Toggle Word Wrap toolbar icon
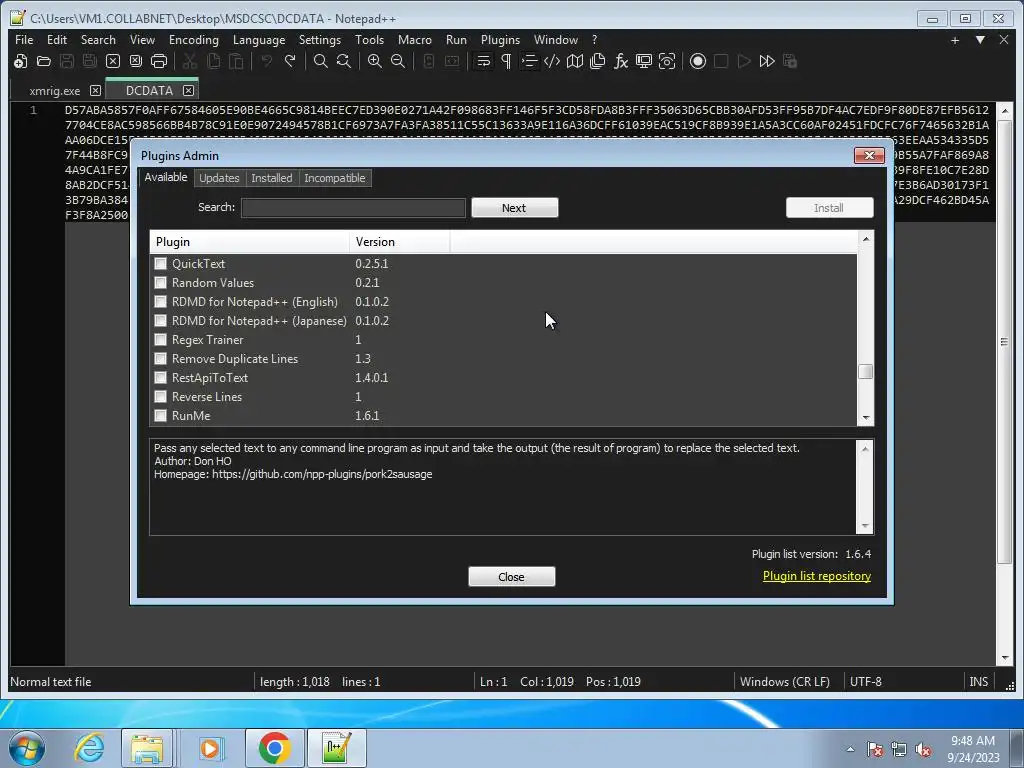Screen dimensions: 1024x768 point(483,61)
